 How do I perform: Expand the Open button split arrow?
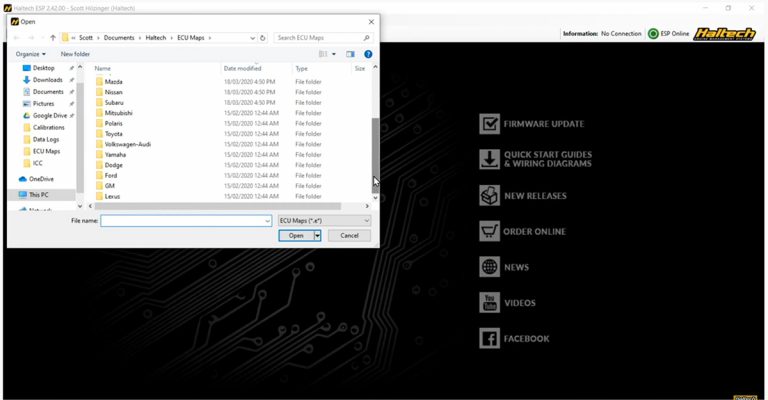[x=317, y=235]
